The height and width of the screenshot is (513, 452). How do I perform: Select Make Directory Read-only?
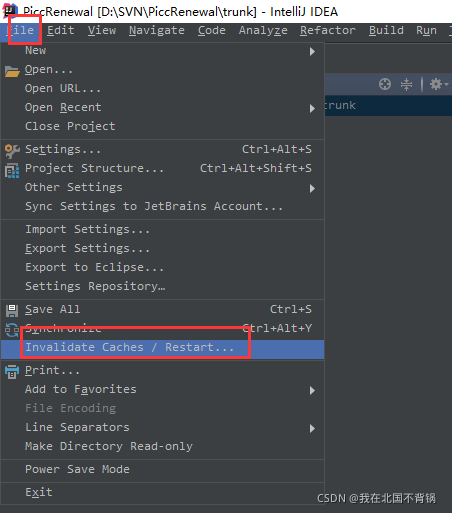click(162, 447)
